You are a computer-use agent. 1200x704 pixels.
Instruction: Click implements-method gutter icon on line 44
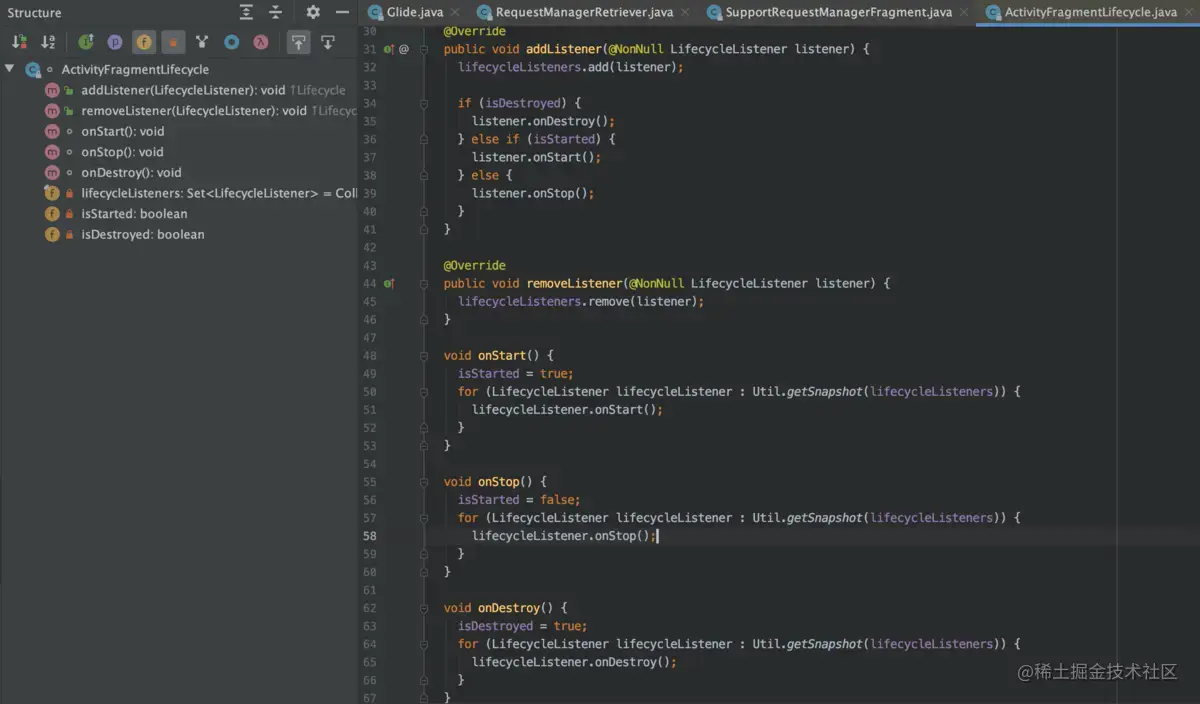click(389, 283)
